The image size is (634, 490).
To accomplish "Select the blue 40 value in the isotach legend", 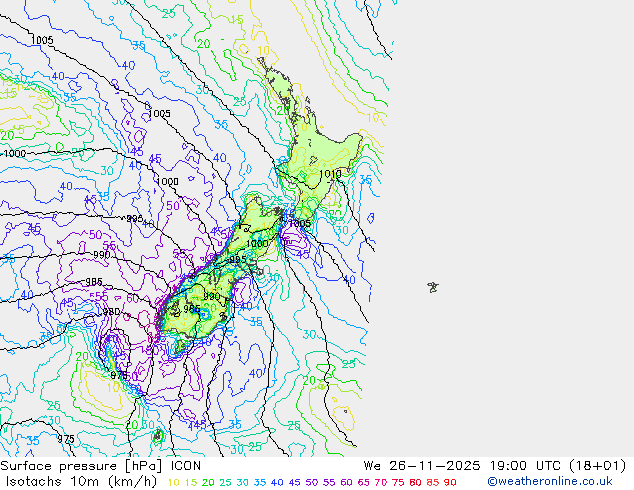I will (x=277, y=482).
